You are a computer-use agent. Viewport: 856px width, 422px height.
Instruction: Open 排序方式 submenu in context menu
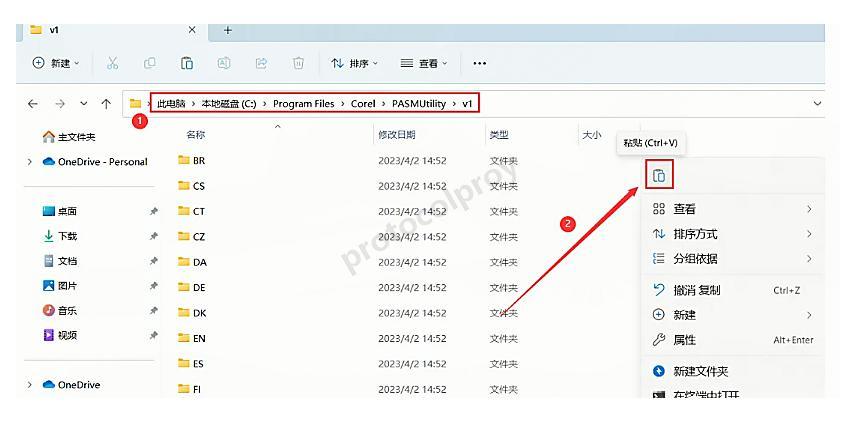tap(733, 234)
